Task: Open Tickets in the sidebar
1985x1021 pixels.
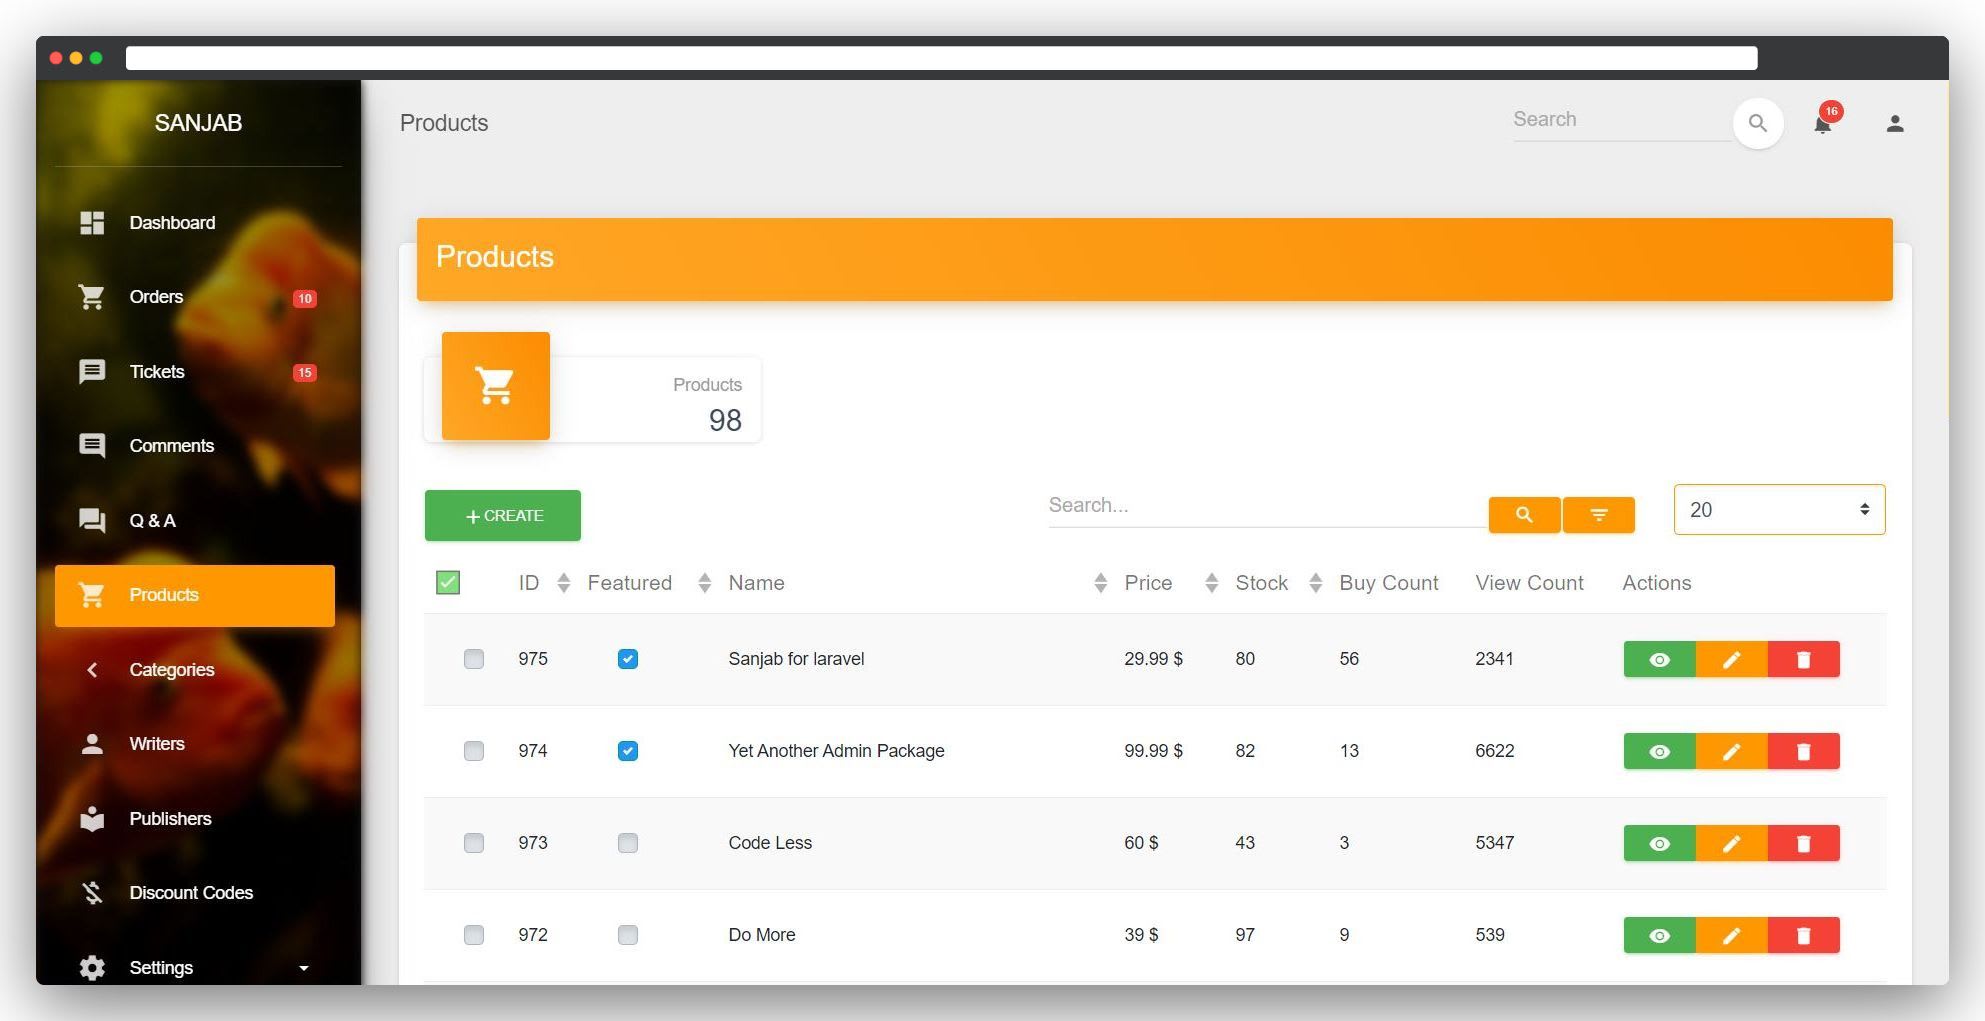Action: click(x=195, y=372)
